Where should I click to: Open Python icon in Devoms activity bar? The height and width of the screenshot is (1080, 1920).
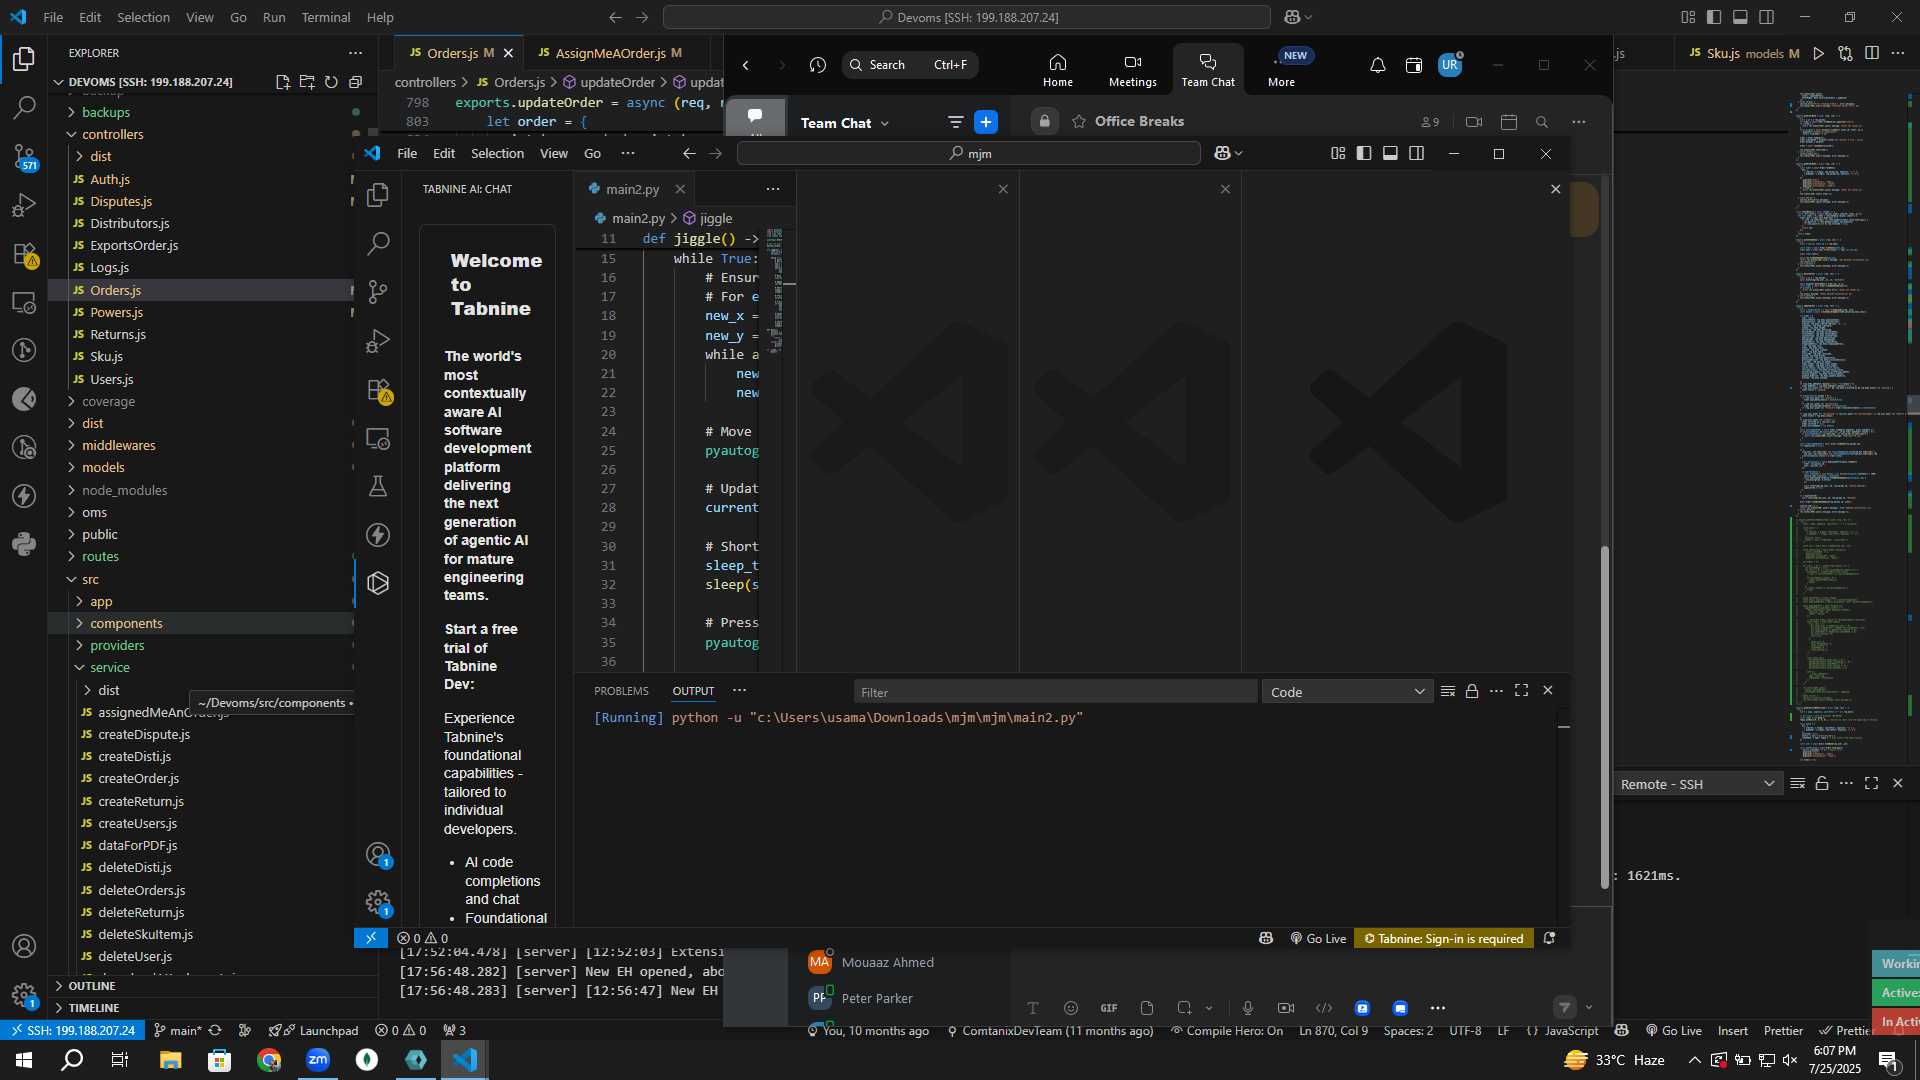coord(24,545)
